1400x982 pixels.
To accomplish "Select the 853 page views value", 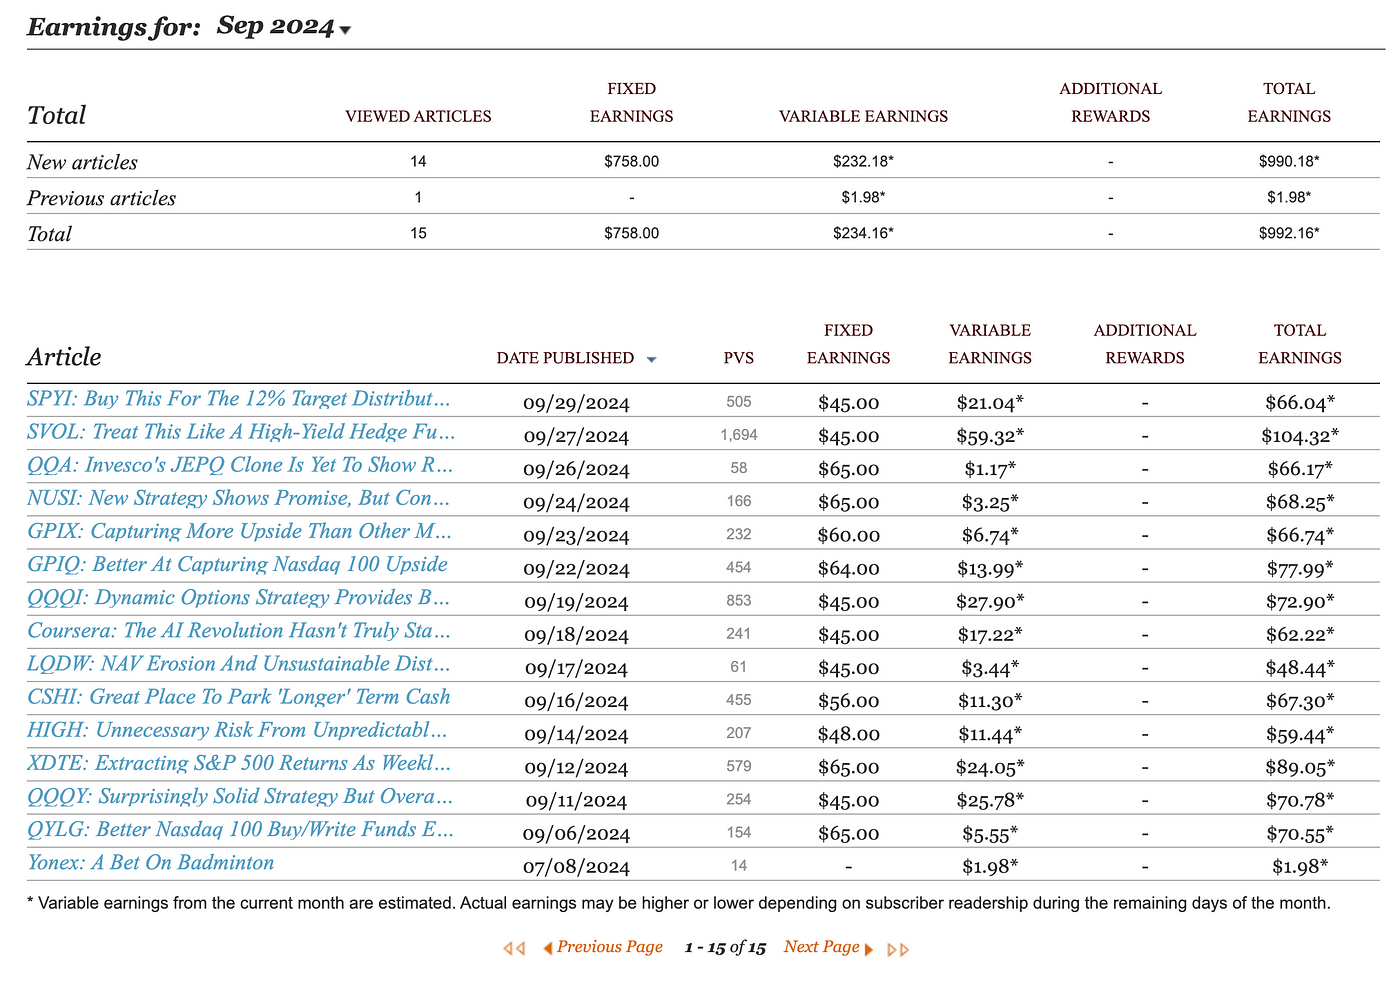I will pos(739,600).
